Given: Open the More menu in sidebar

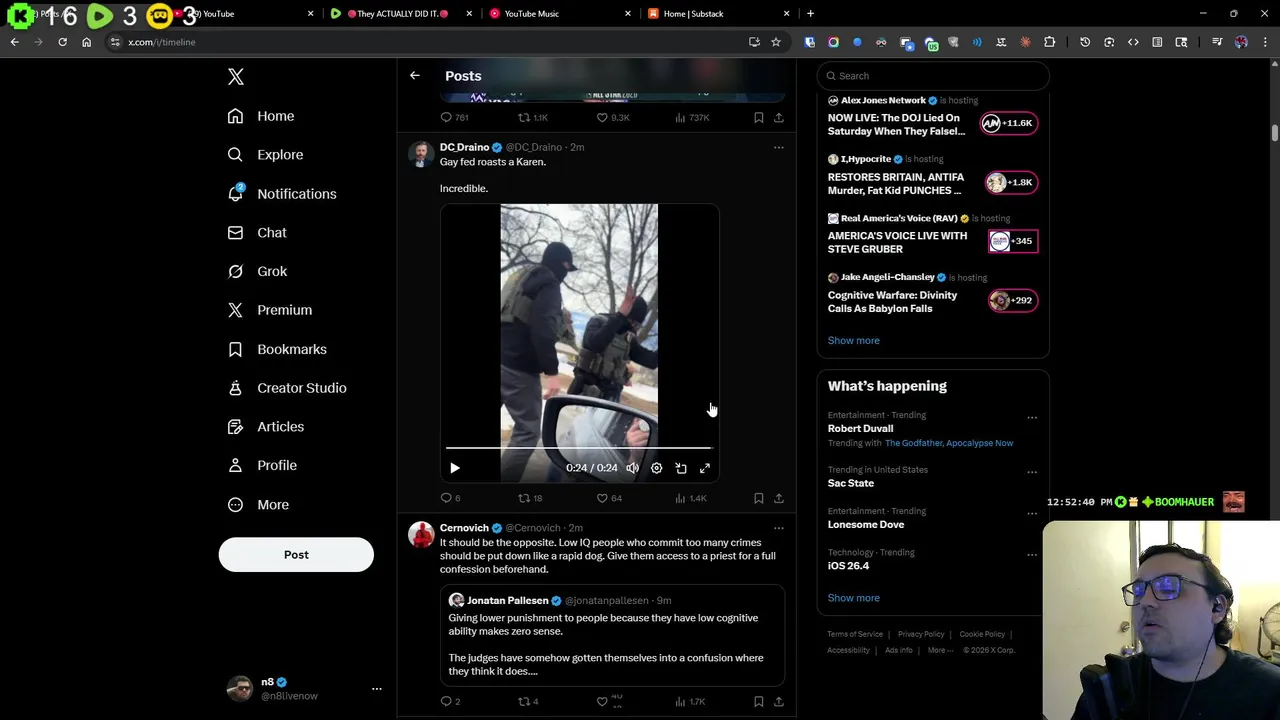Looking at the screenshot, I should click(258, 504).
